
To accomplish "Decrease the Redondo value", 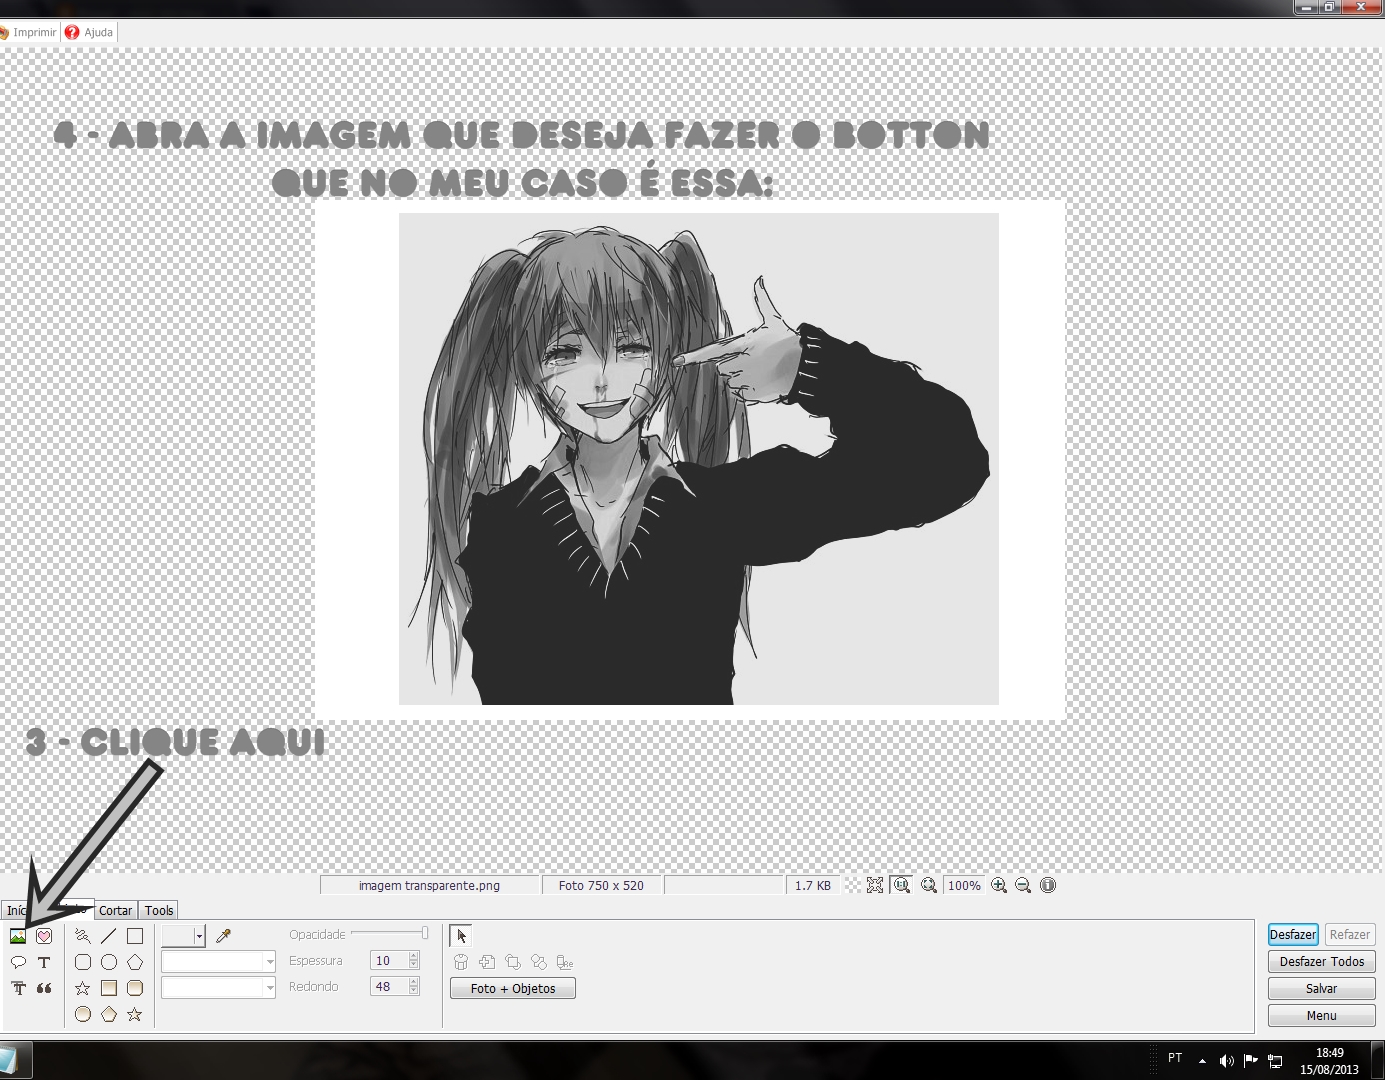I will tap(414, 992).
